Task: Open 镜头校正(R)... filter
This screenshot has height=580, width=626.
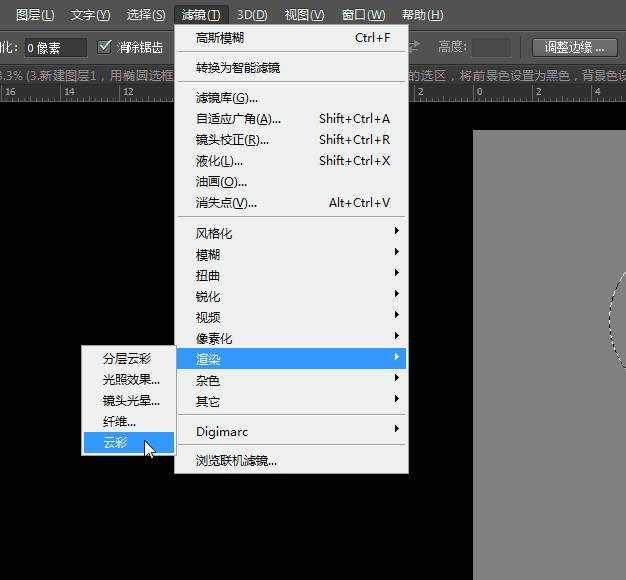Action: (x=291, y=140)
